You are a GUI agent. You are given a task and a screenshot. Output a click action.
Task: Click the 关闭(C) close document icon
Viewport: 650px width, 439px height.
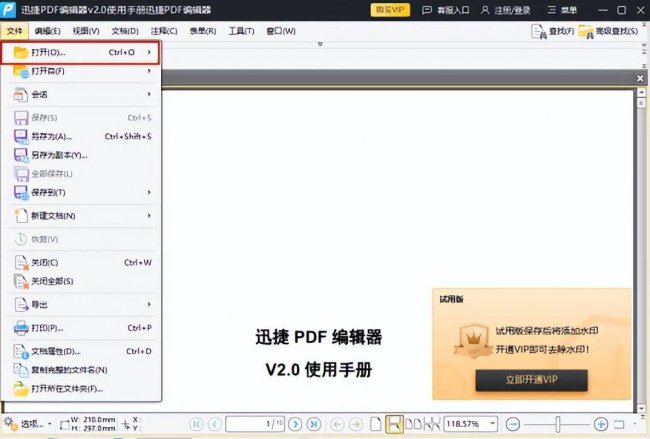[x=21, y=262]
